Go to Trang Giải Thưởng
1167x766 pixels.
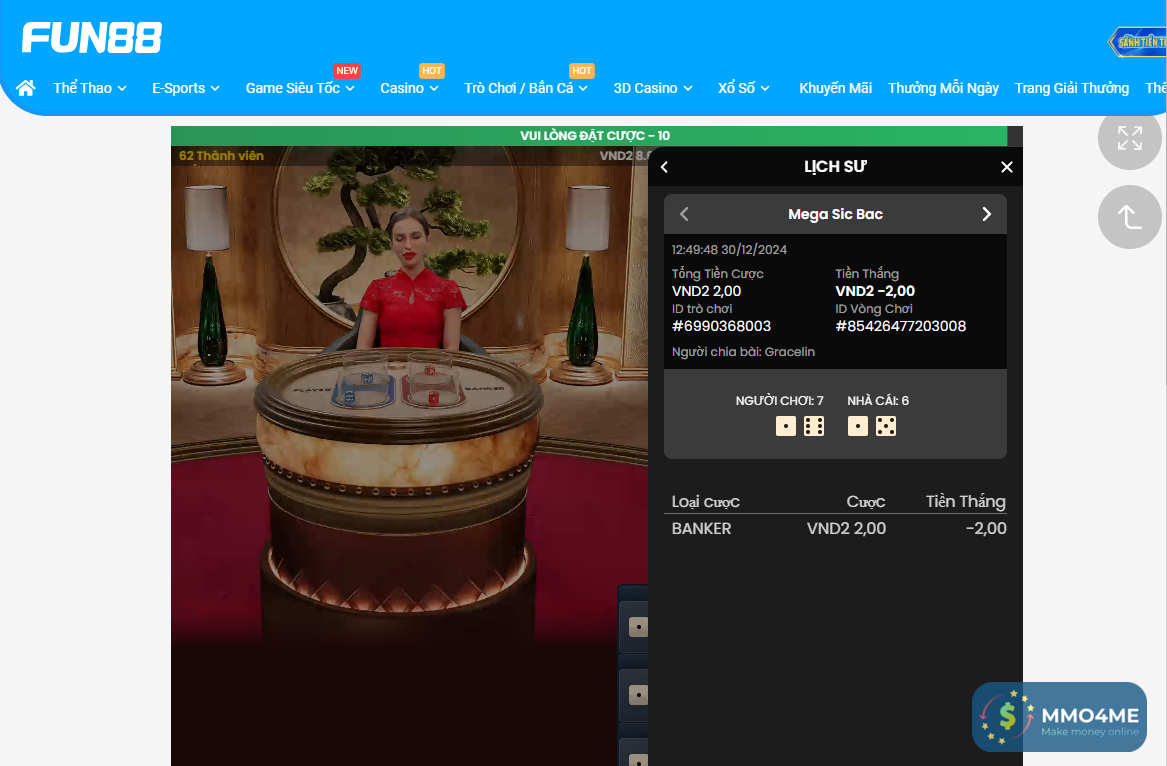pos(1072,88)
